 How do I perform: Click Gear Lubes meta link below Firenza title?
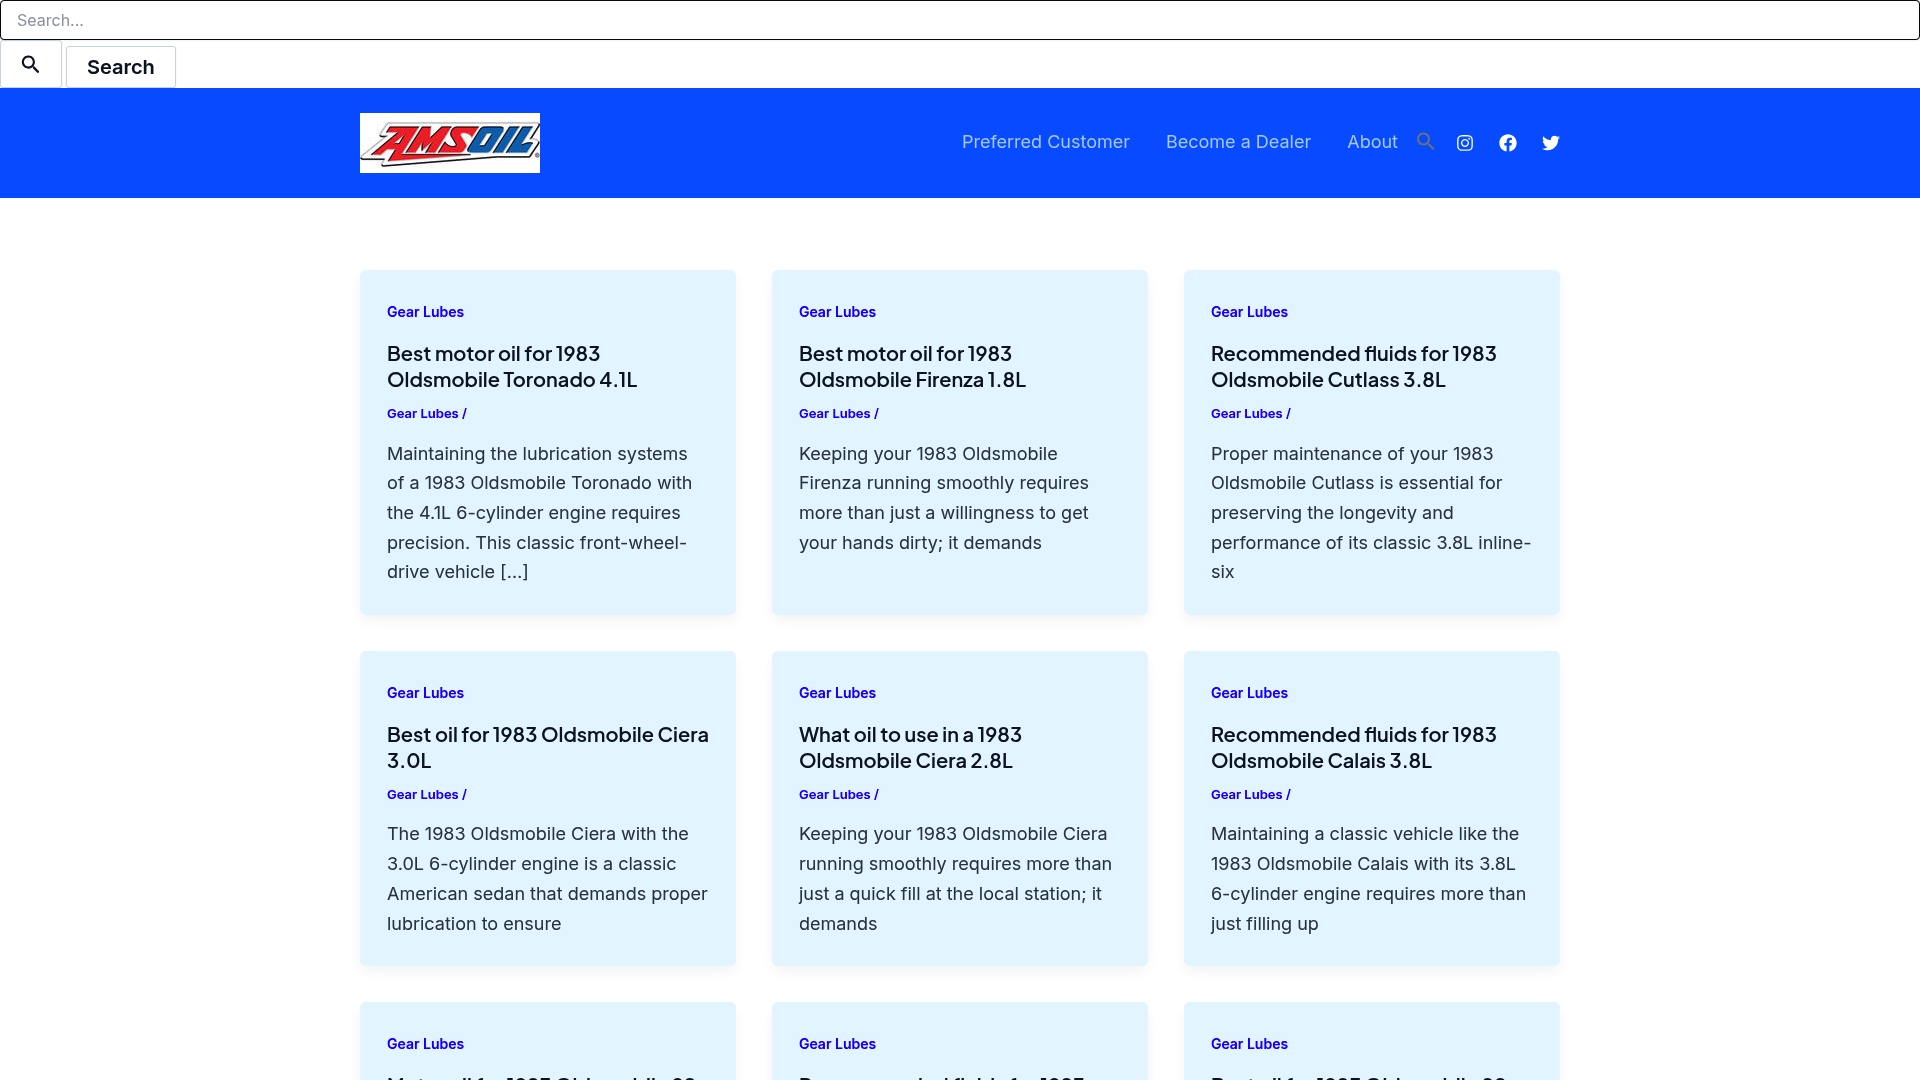point(834,414)
